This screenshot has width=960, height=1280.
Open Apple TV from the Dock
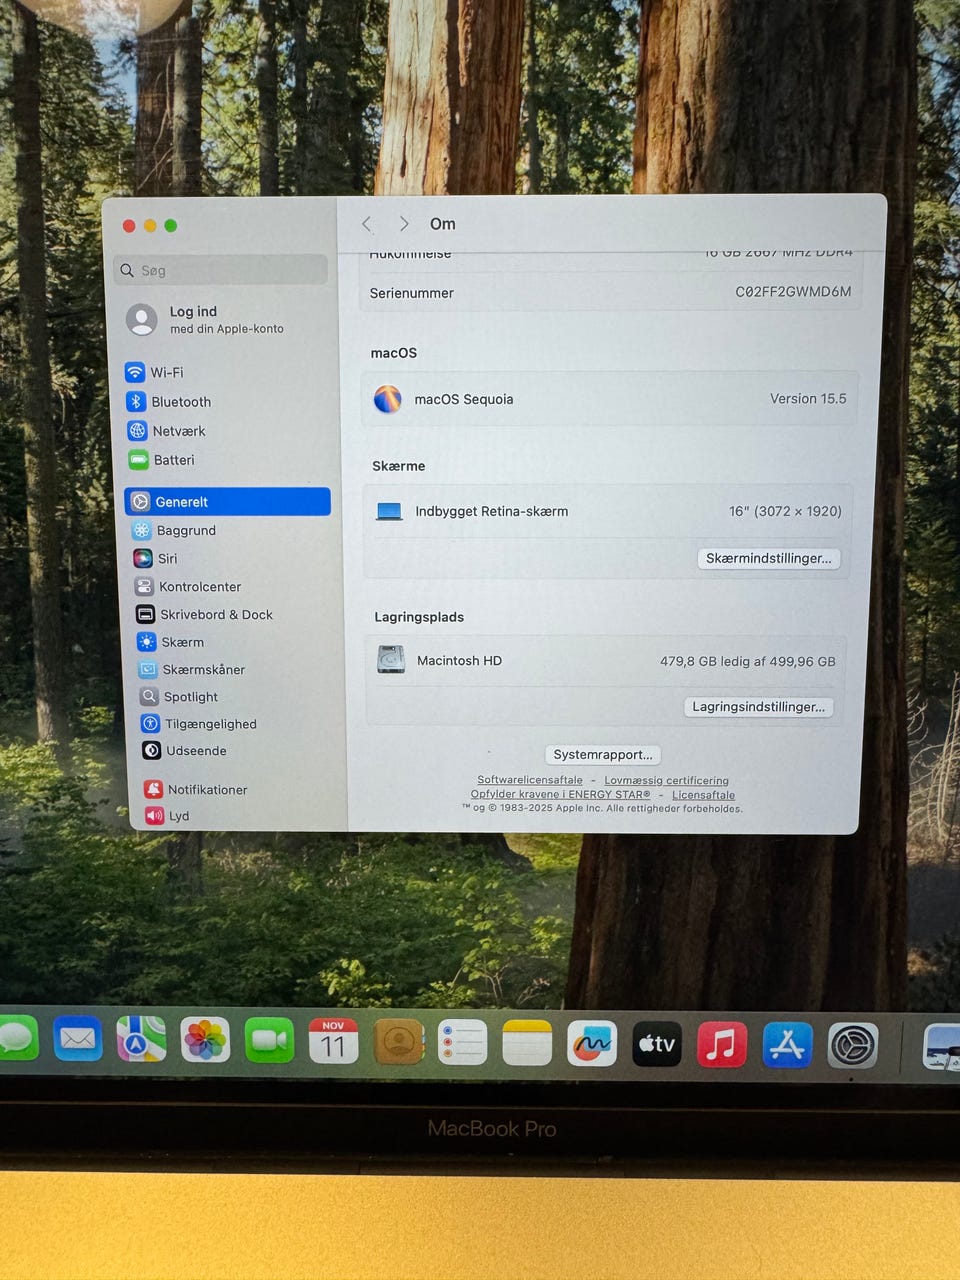(657, 1044)
